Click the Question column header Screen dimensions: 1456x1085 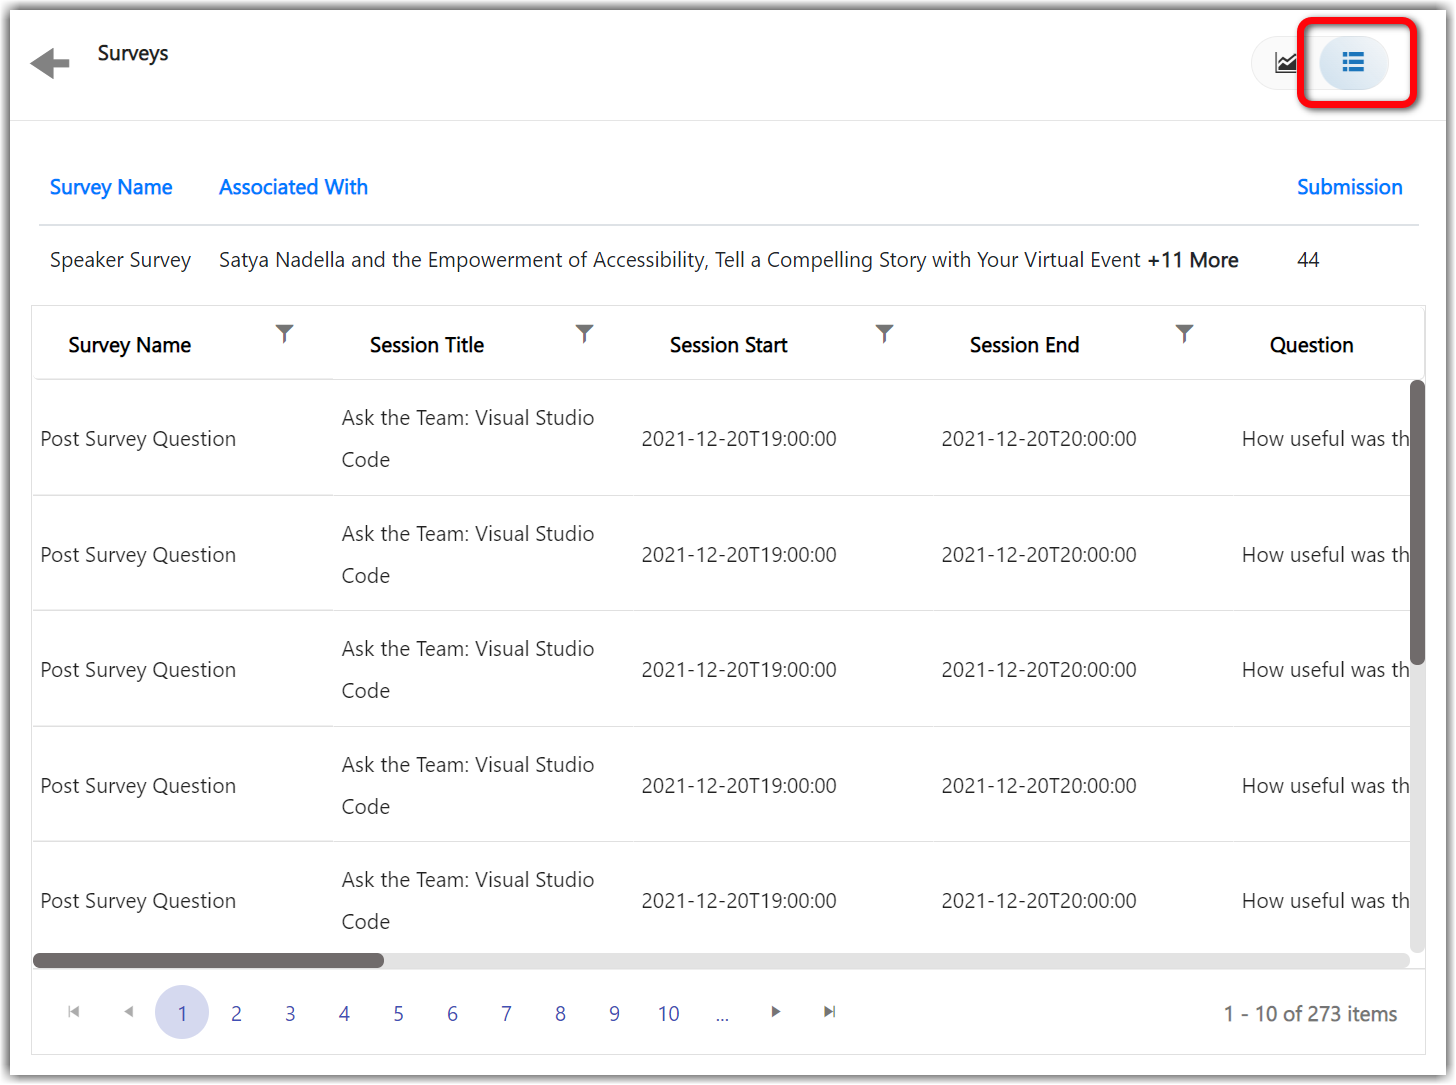(1311, 345)
